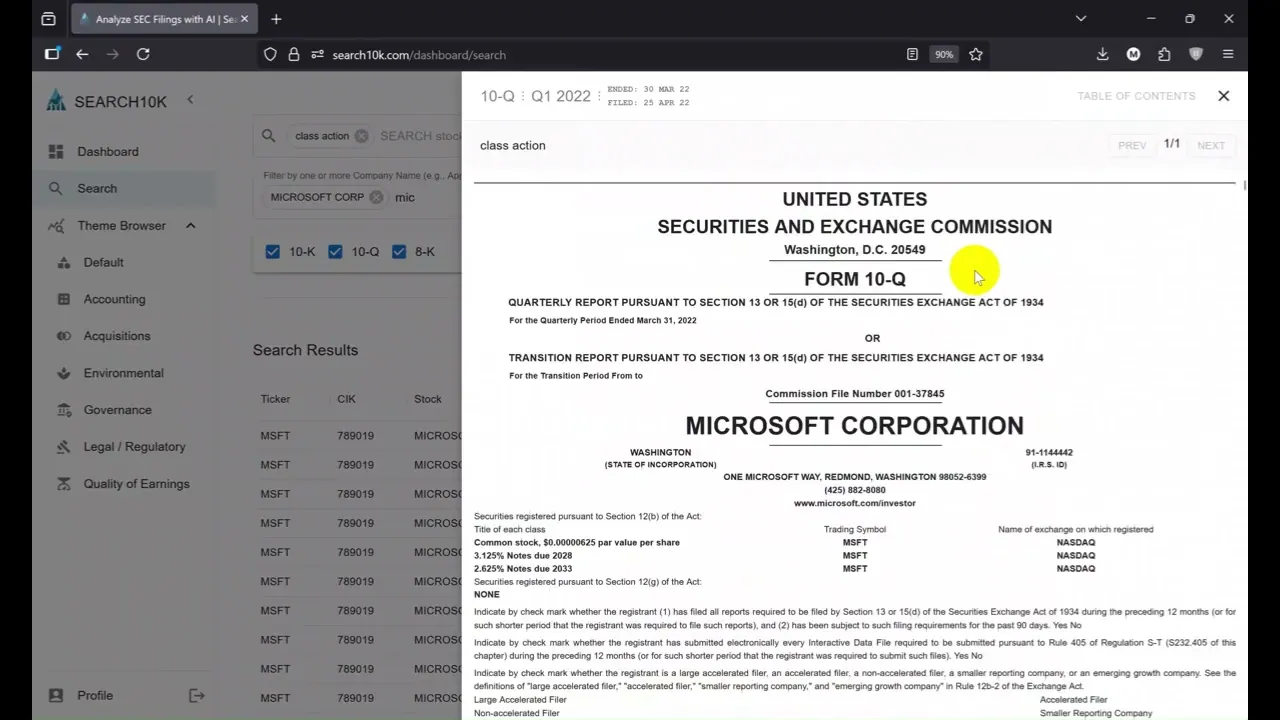Click the PREV match button
The image size is (1280, 720).
1132,145
